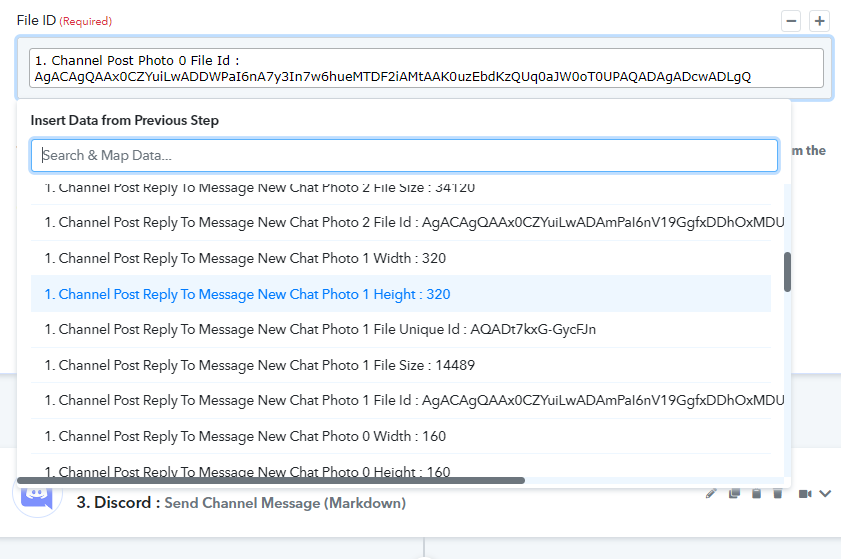Click the clipboard paste icon on Discord step
Image resolution: width=841 pixels, height=559 pixels.
click(756, 494)
